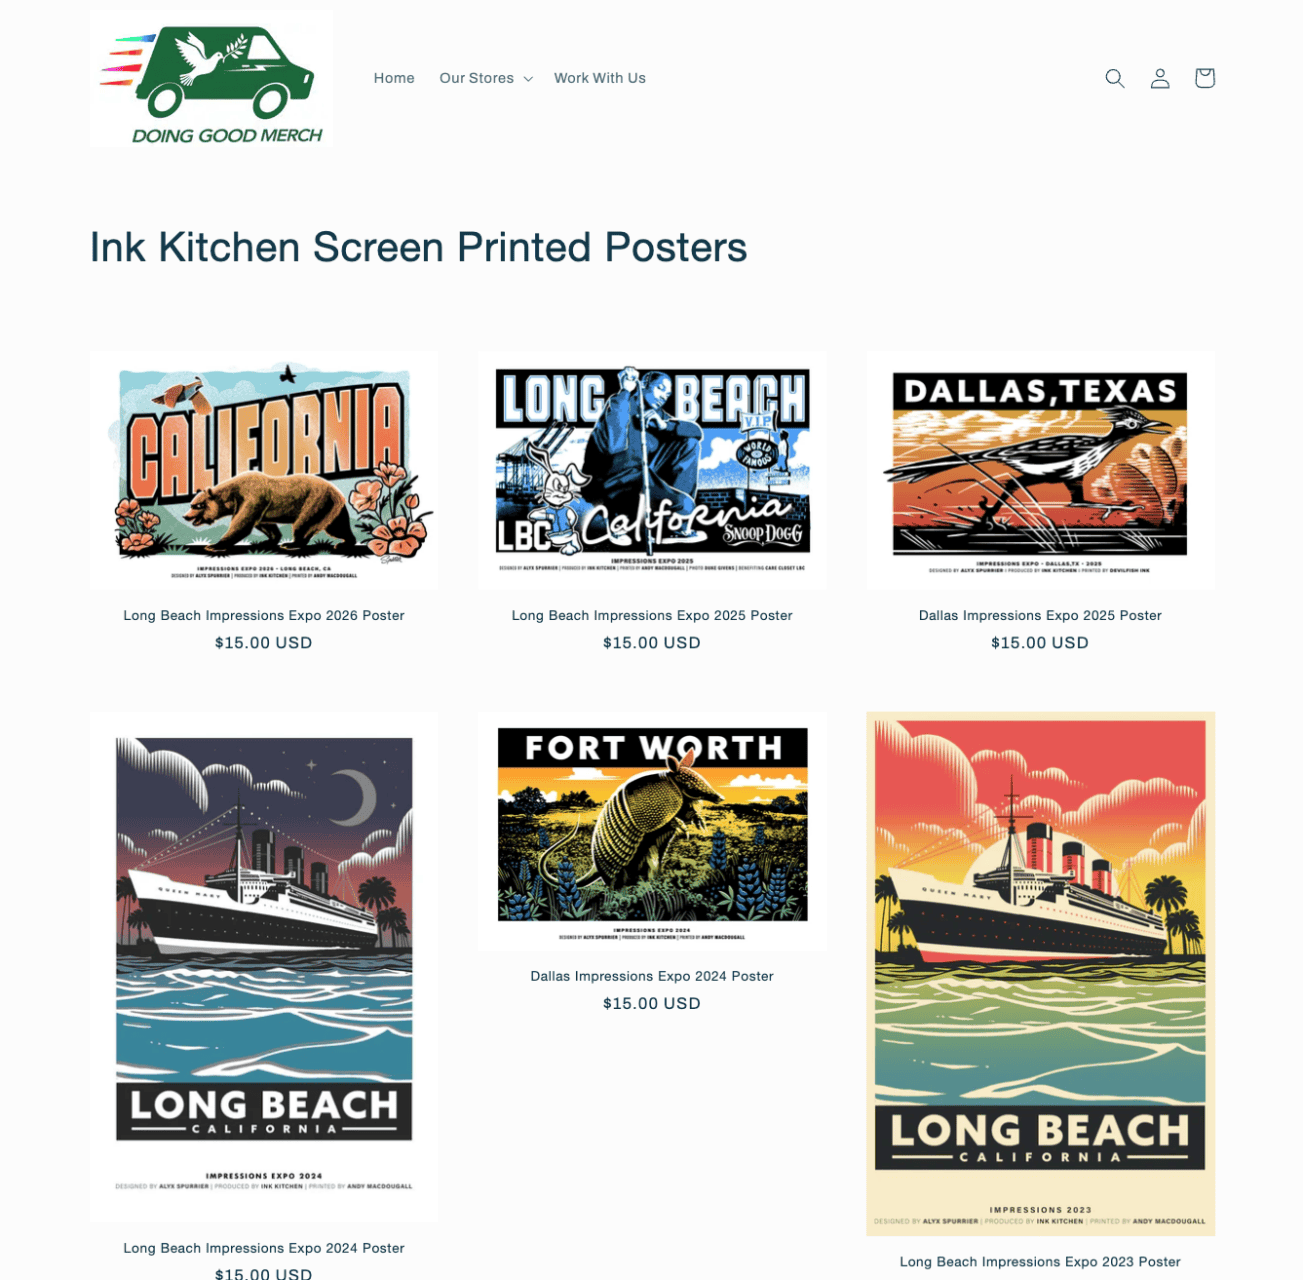Open the Fort Worth armadillo poster image
Screen dimensions: 1303x1280
point(652,832)
